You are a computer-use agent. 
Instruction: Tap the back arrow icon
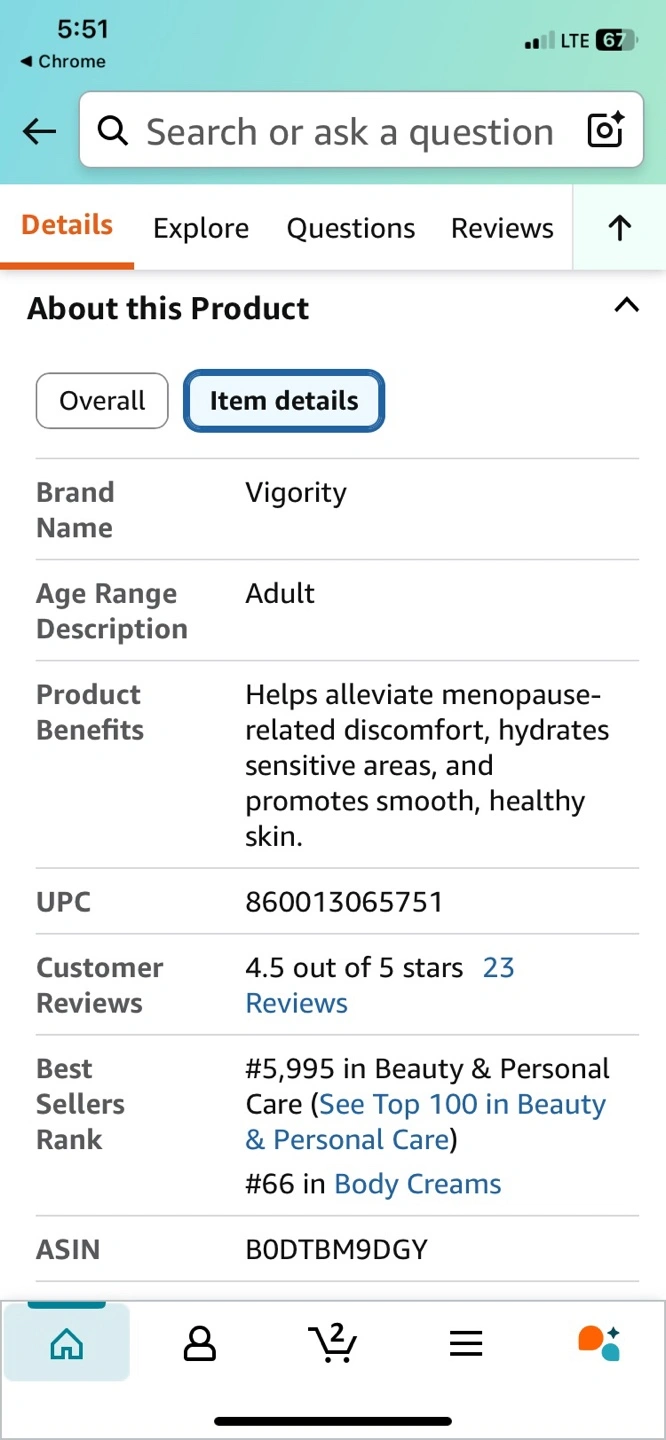coord(39,131)
